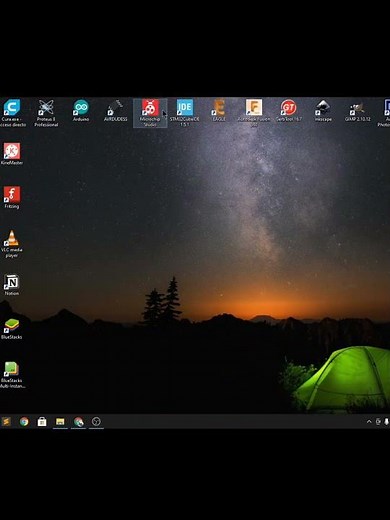
Task: Open the Cura desktop shortcut
Action: (12, 112)
